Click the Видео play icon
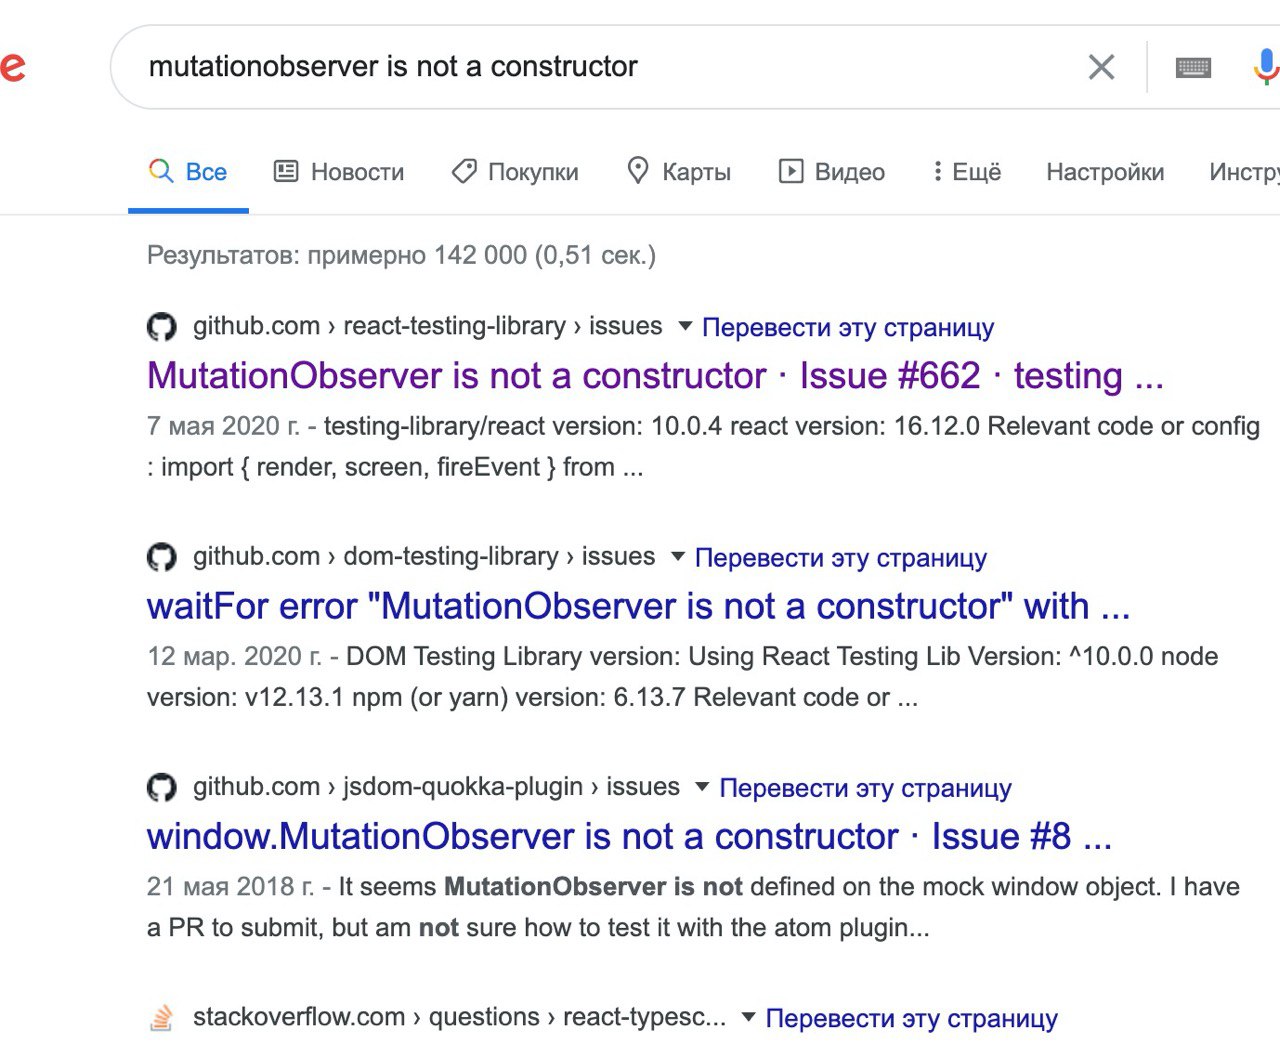The width and height of the screenshot is (1280, 1044). [791, 171]
